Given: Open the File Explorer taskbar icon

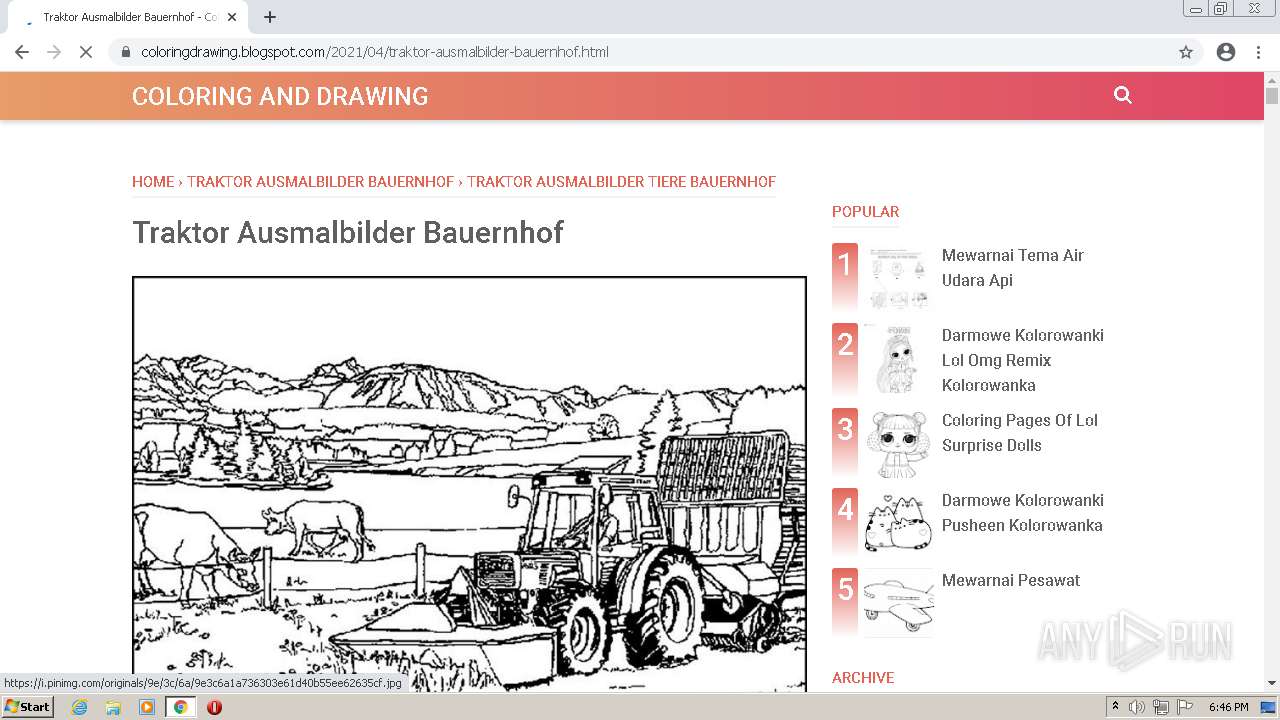Looking at the screenshot, I should (113, 707).
